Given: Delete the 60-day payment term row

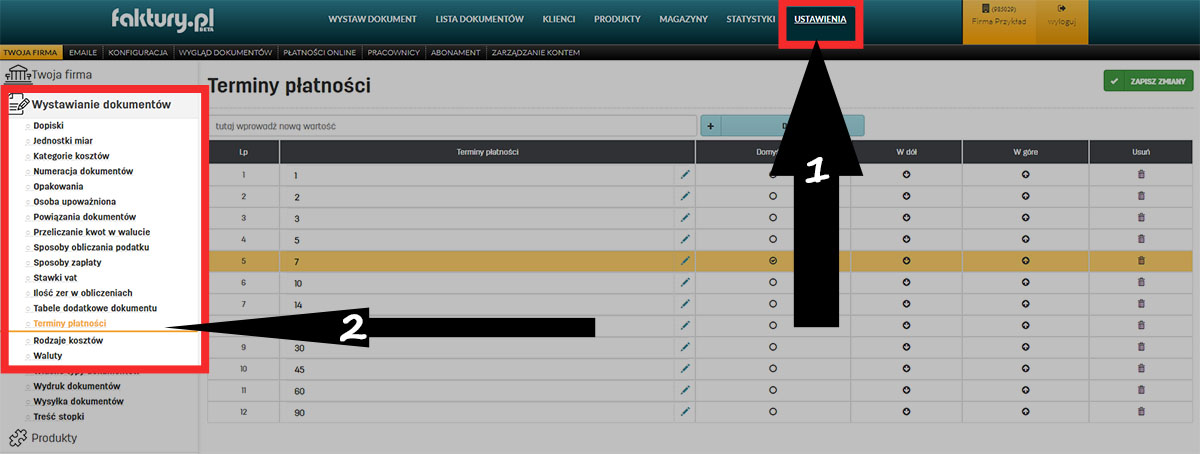Looking at the screenshot, I should coord(1141,390).
